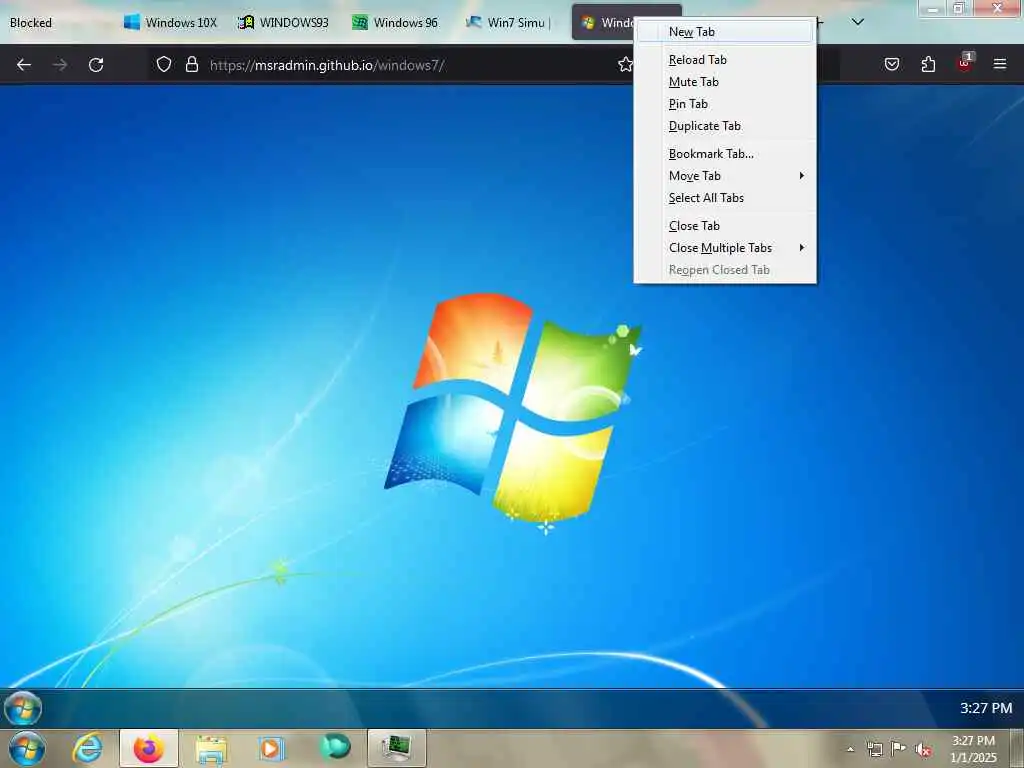The image size is (1024, 768).
Task: Open Windows Media Player on taskbar
Action: point(272,748)
